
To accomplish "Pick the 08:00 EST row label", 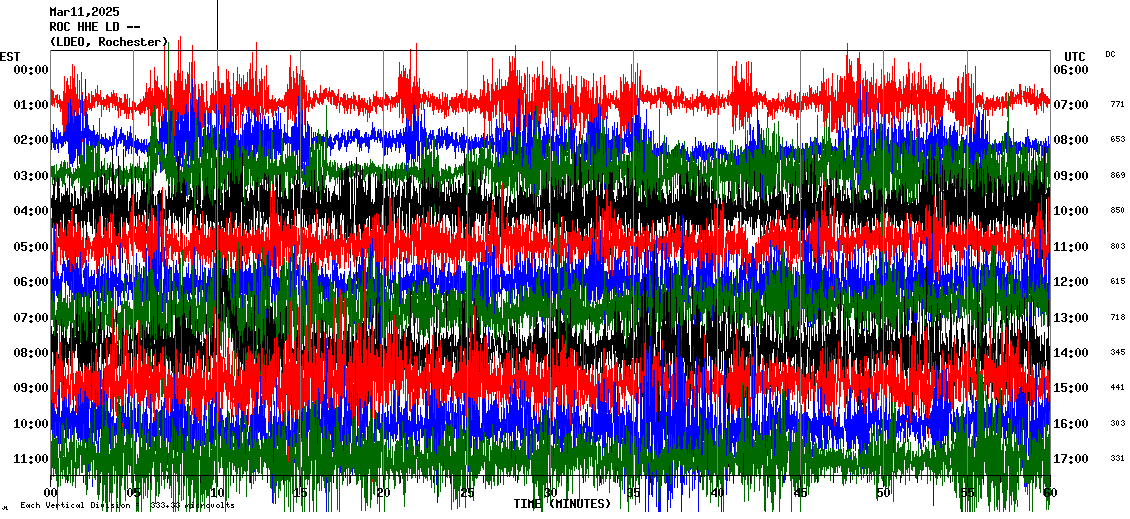I will [31, 353].
